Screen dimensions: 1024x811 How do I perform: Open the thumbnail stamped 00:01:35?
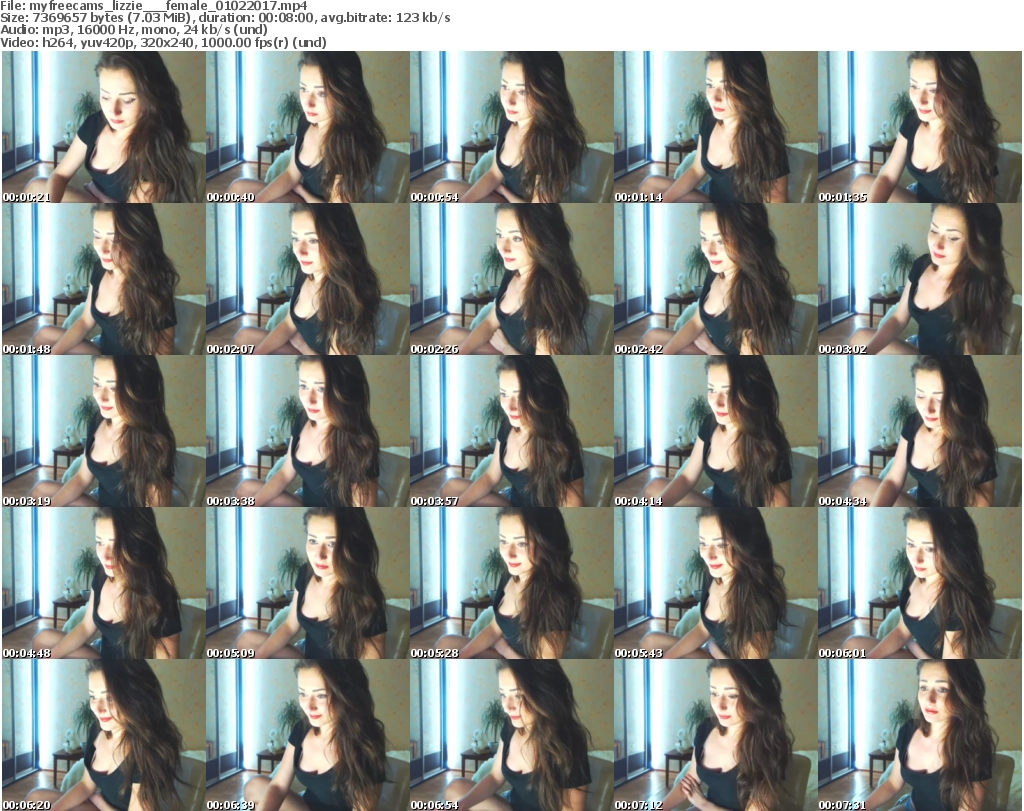click(x=920, y=127)
